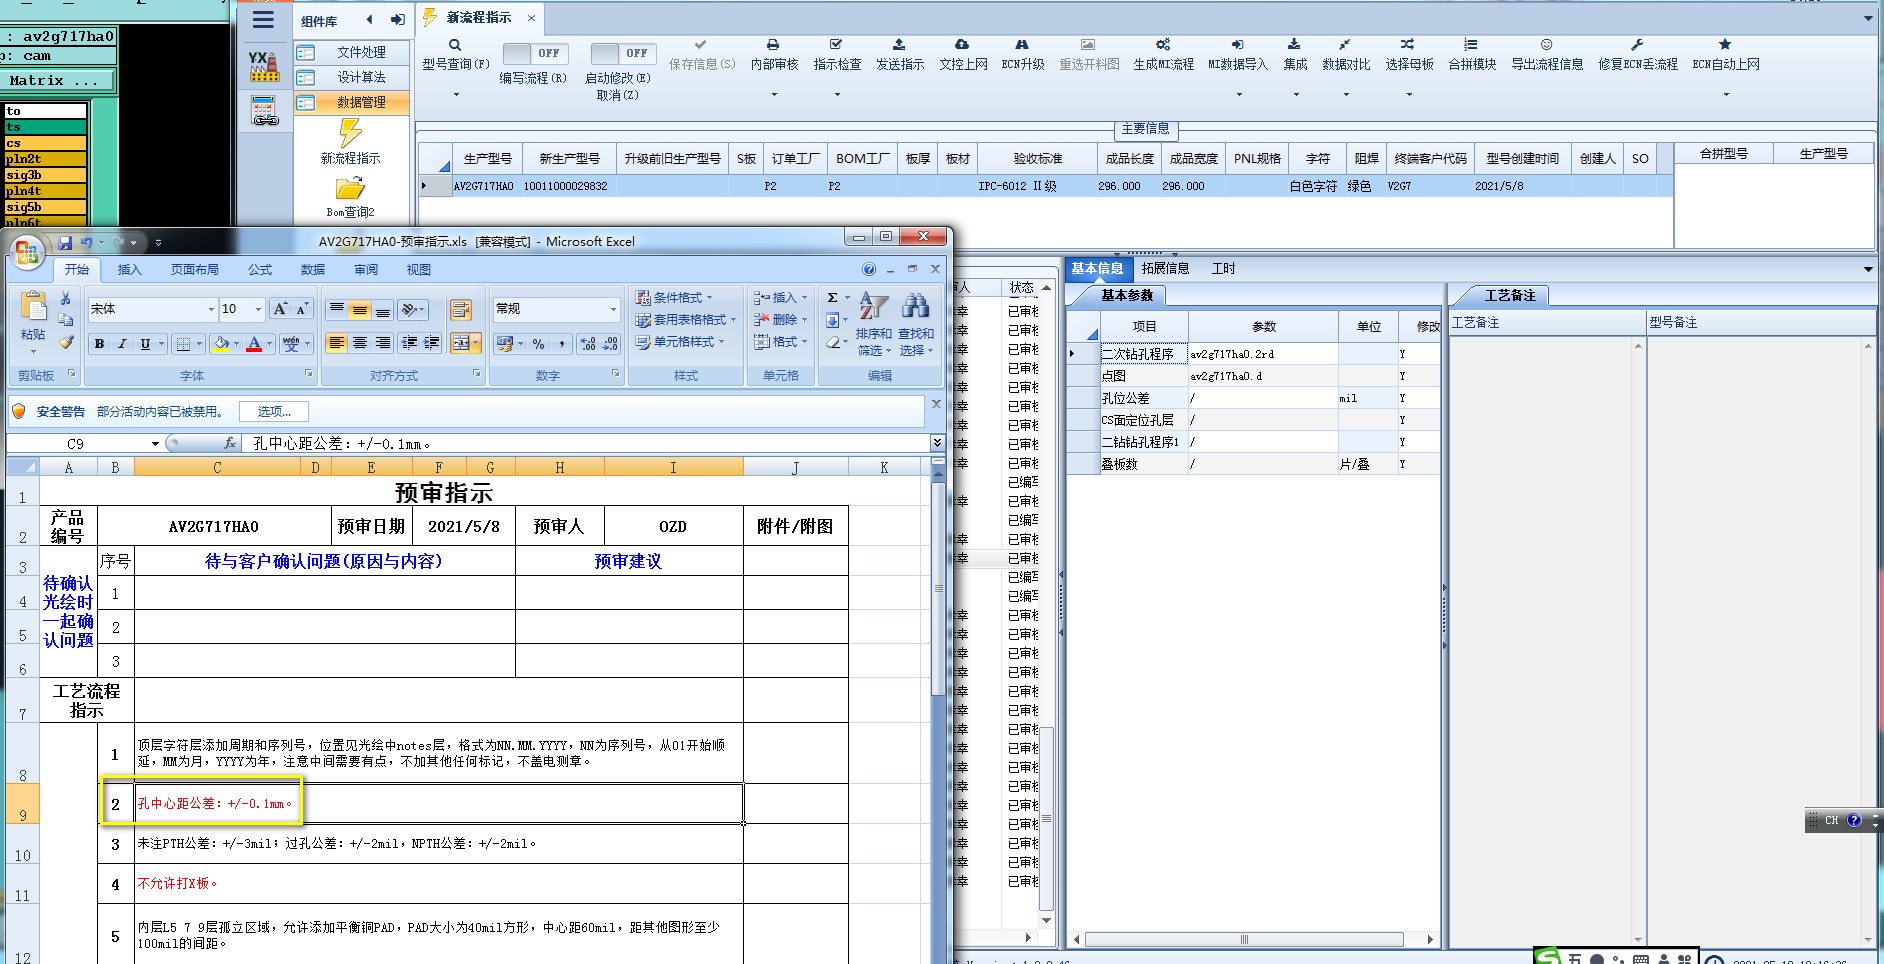Viewport: 1884px width, 964px height.
Task: Close the 新流程指示 tab
Action: coord(531,18)
